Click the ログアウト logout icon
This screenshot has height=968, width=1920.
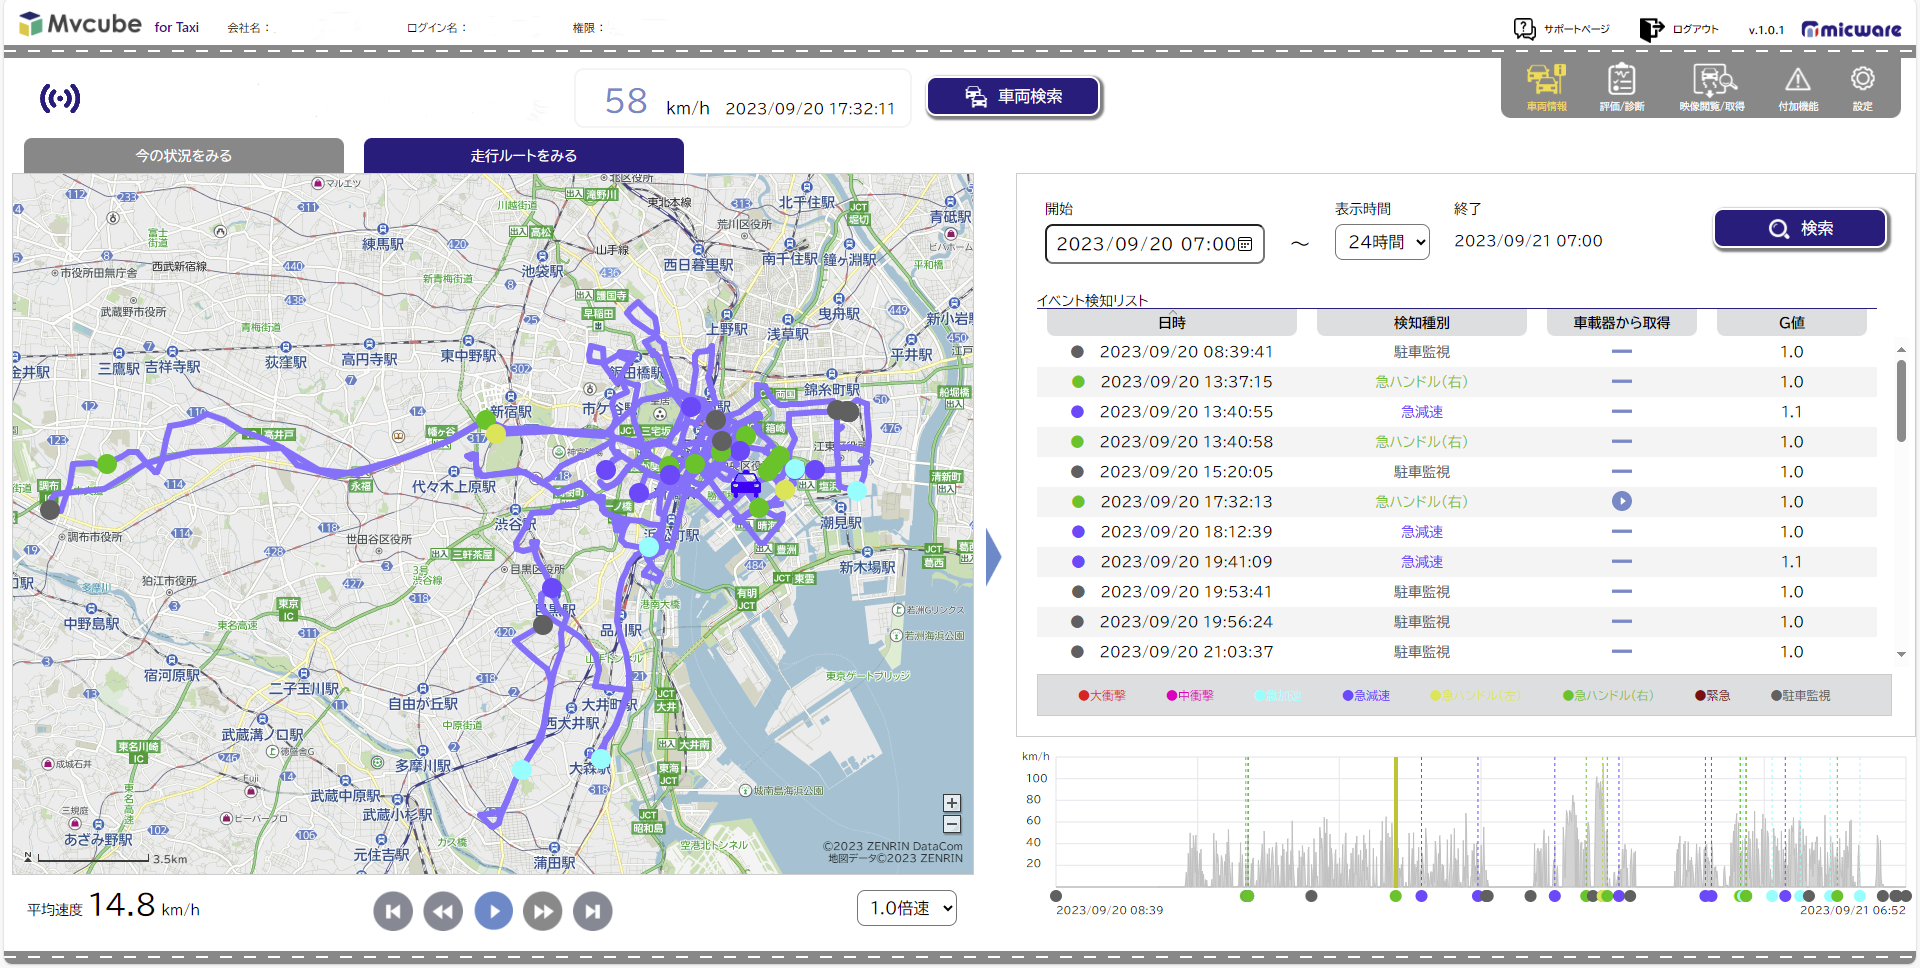click(1651, 29)
